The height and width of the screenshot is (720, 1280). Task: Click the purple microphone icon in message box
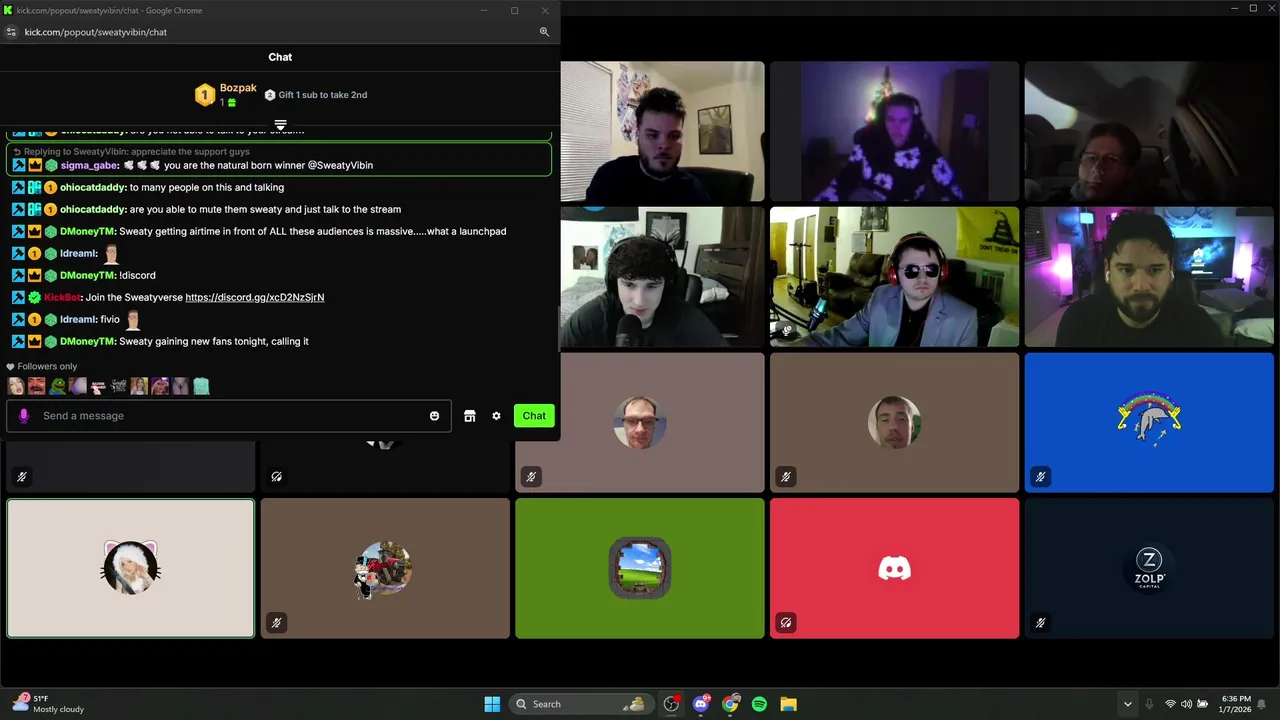coord(24,416)
